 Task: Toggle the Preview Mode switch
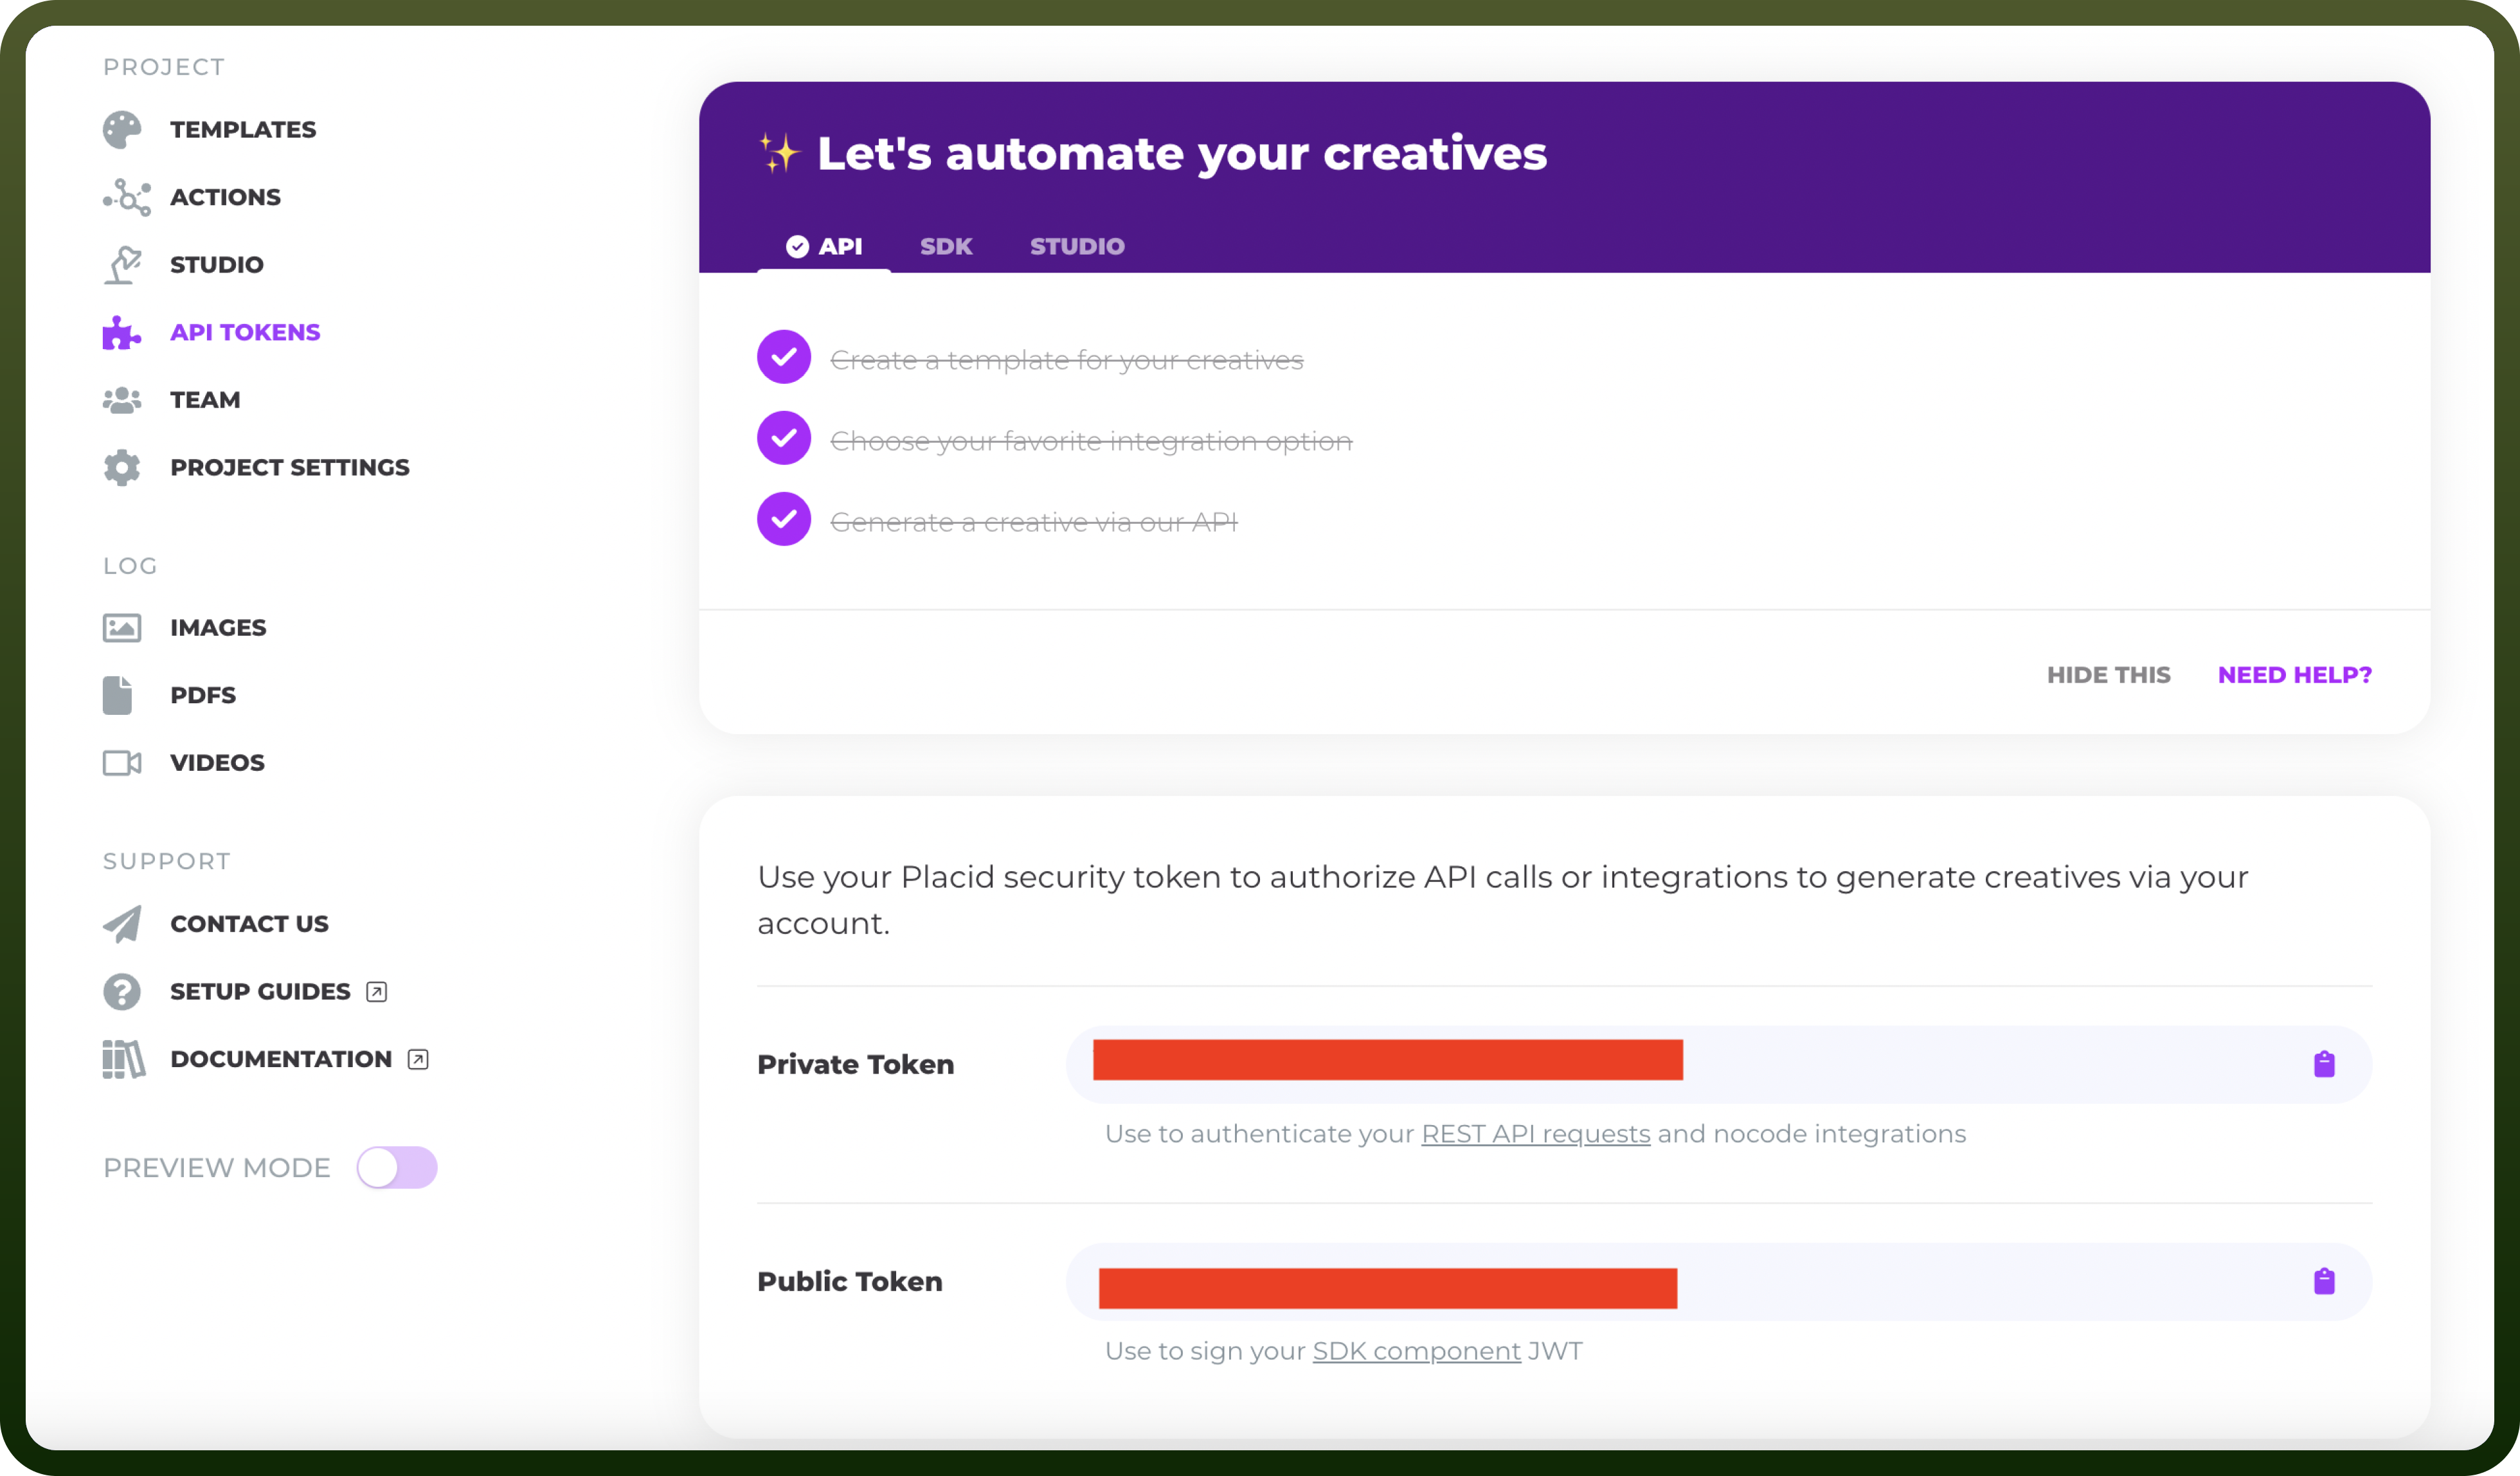(x=397, y=1167)
